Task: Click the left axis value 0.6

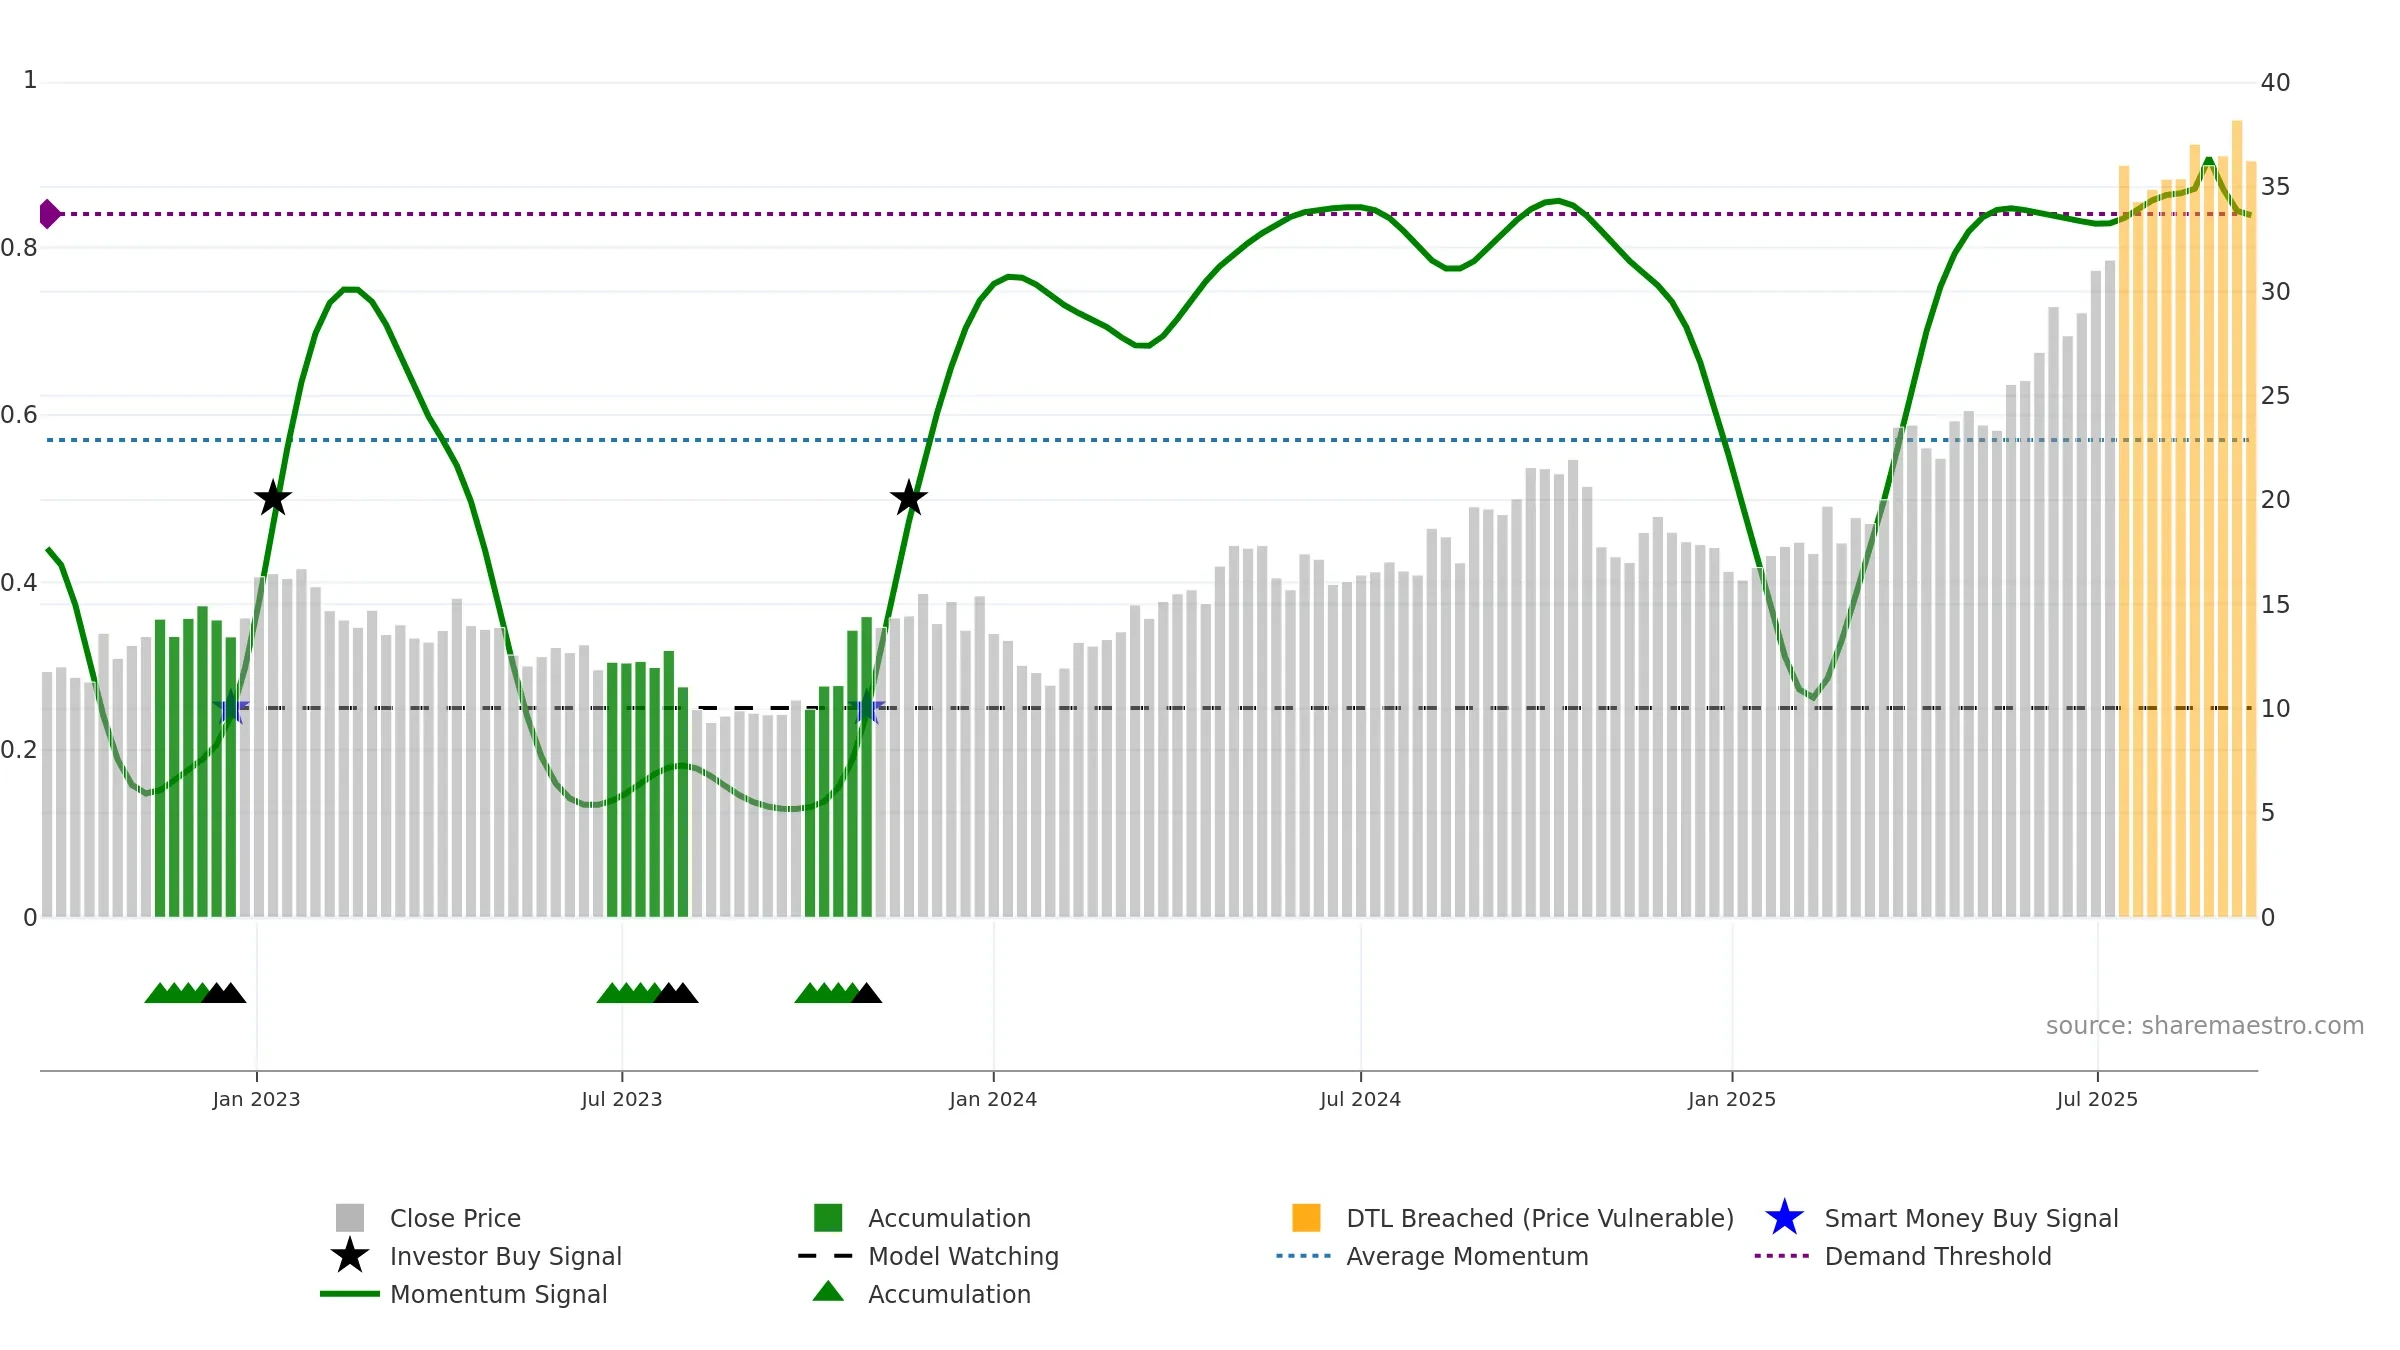Action: coord(18,415)
